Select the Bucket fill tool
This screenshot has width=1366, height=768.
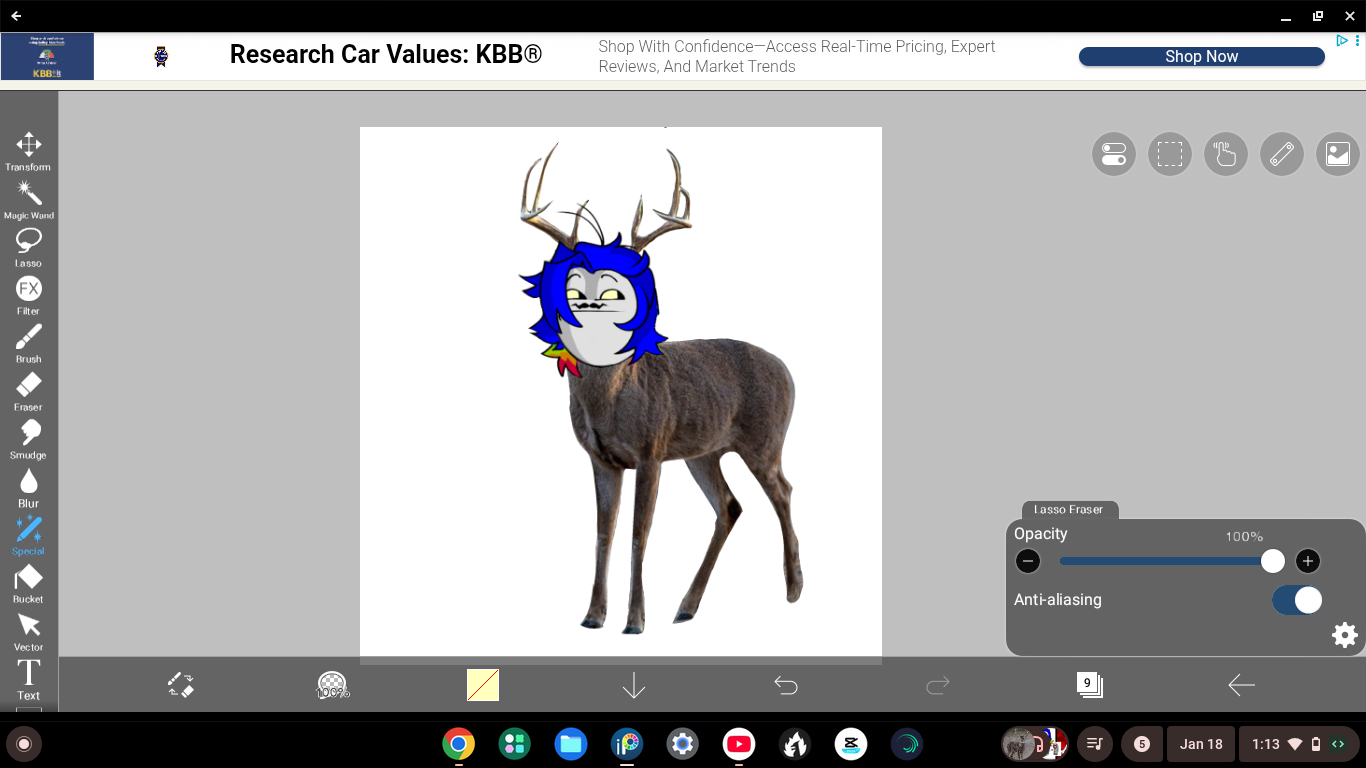click(x=28, y=583)
